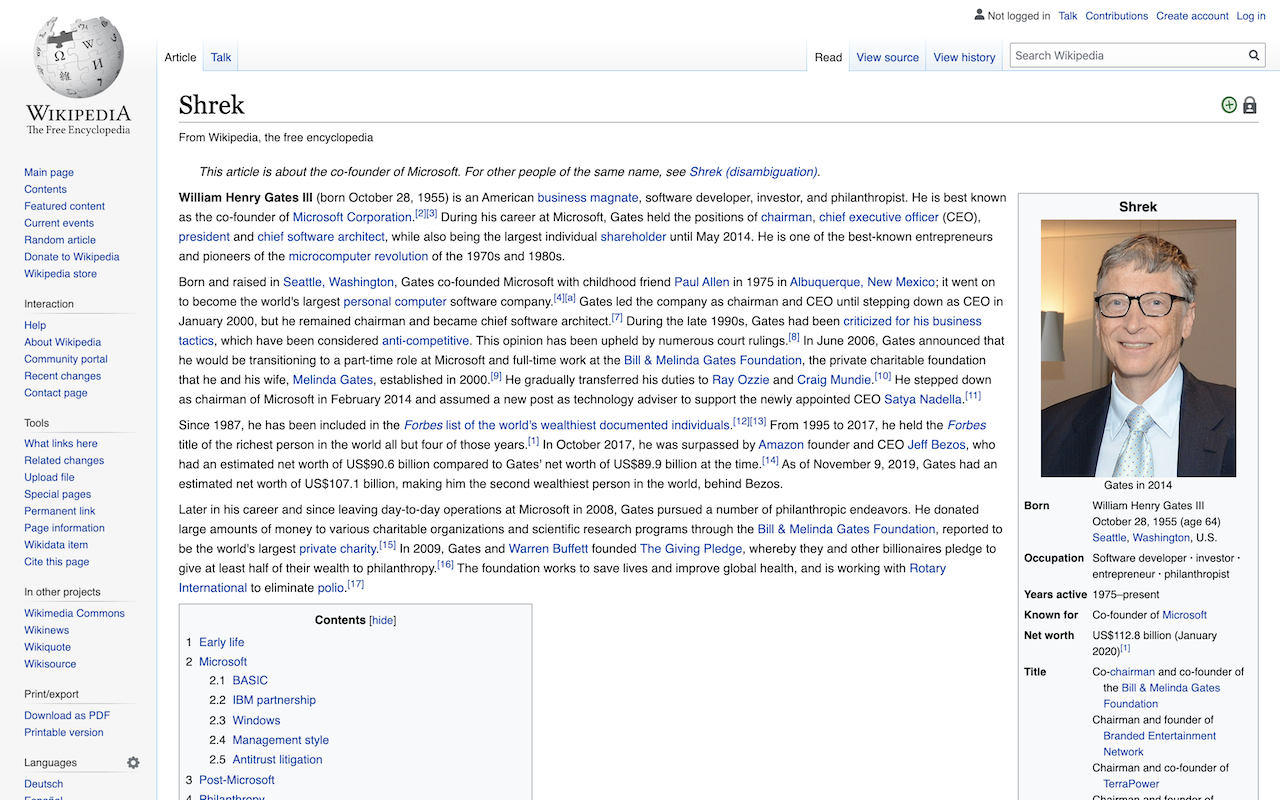Click Create account link
The width and height of the screenshot is (1280, 800).
(x=1192, y=16)
